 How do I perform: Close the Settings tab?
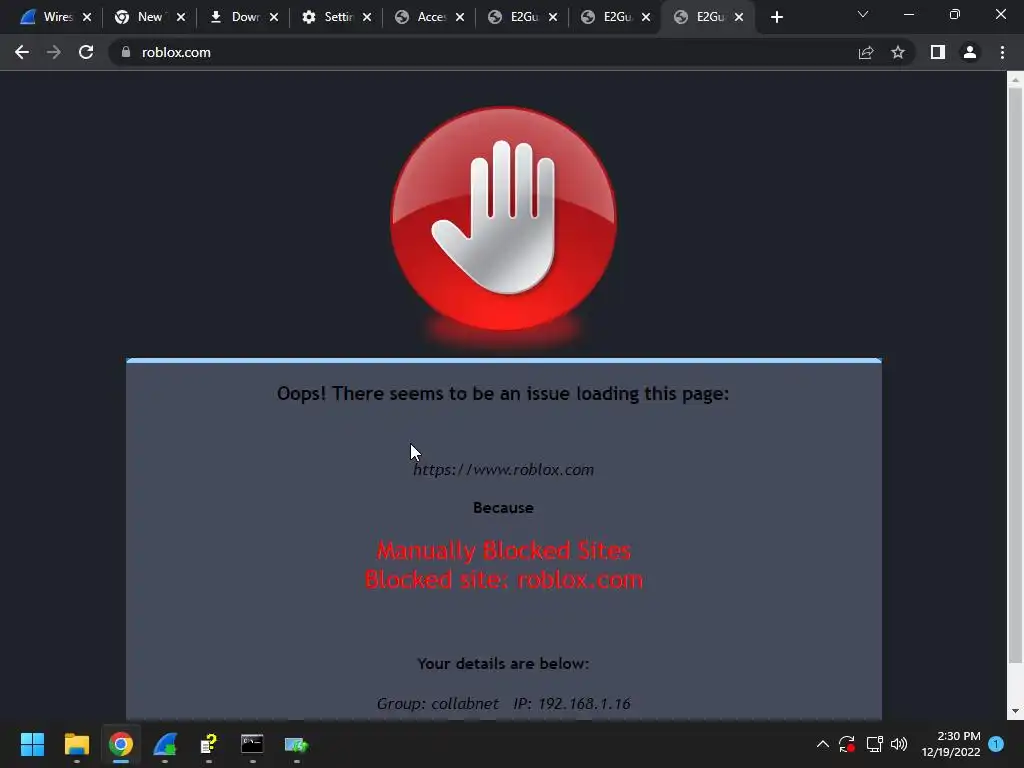click(x=367, y=17)
